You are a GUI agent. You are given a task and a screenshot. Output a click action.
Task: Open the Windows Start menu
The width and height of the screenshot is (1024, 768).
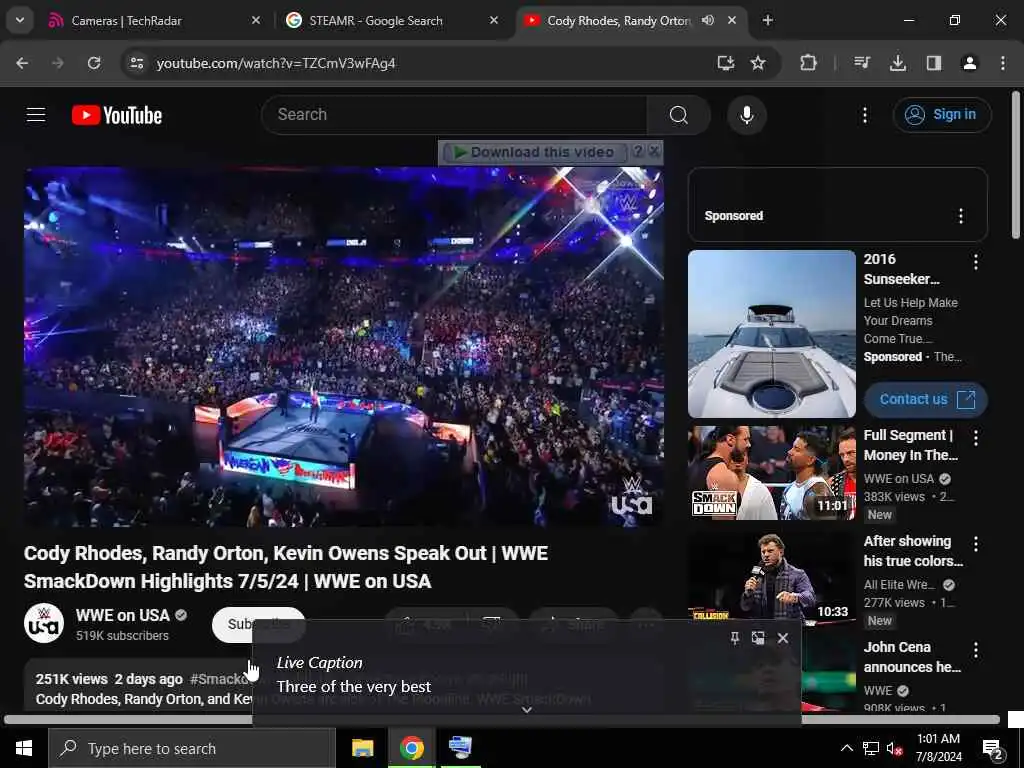click(24, 748)
